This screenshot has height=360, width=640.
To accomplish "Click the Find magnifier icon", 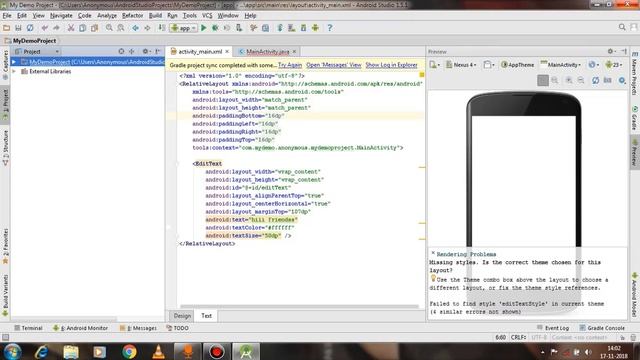I will coord(109,28).
